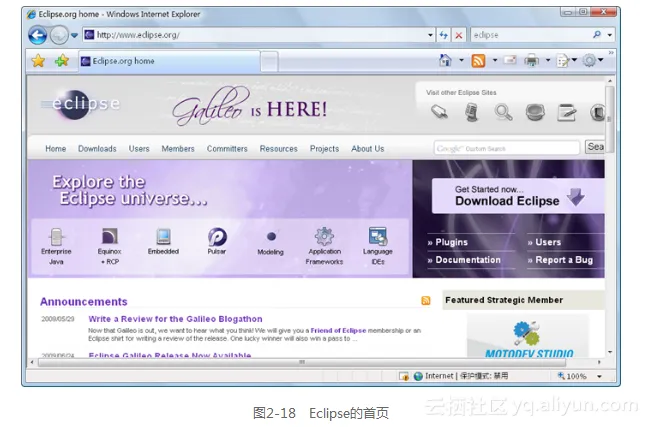Open the Members nav menu item

[178, 149]
